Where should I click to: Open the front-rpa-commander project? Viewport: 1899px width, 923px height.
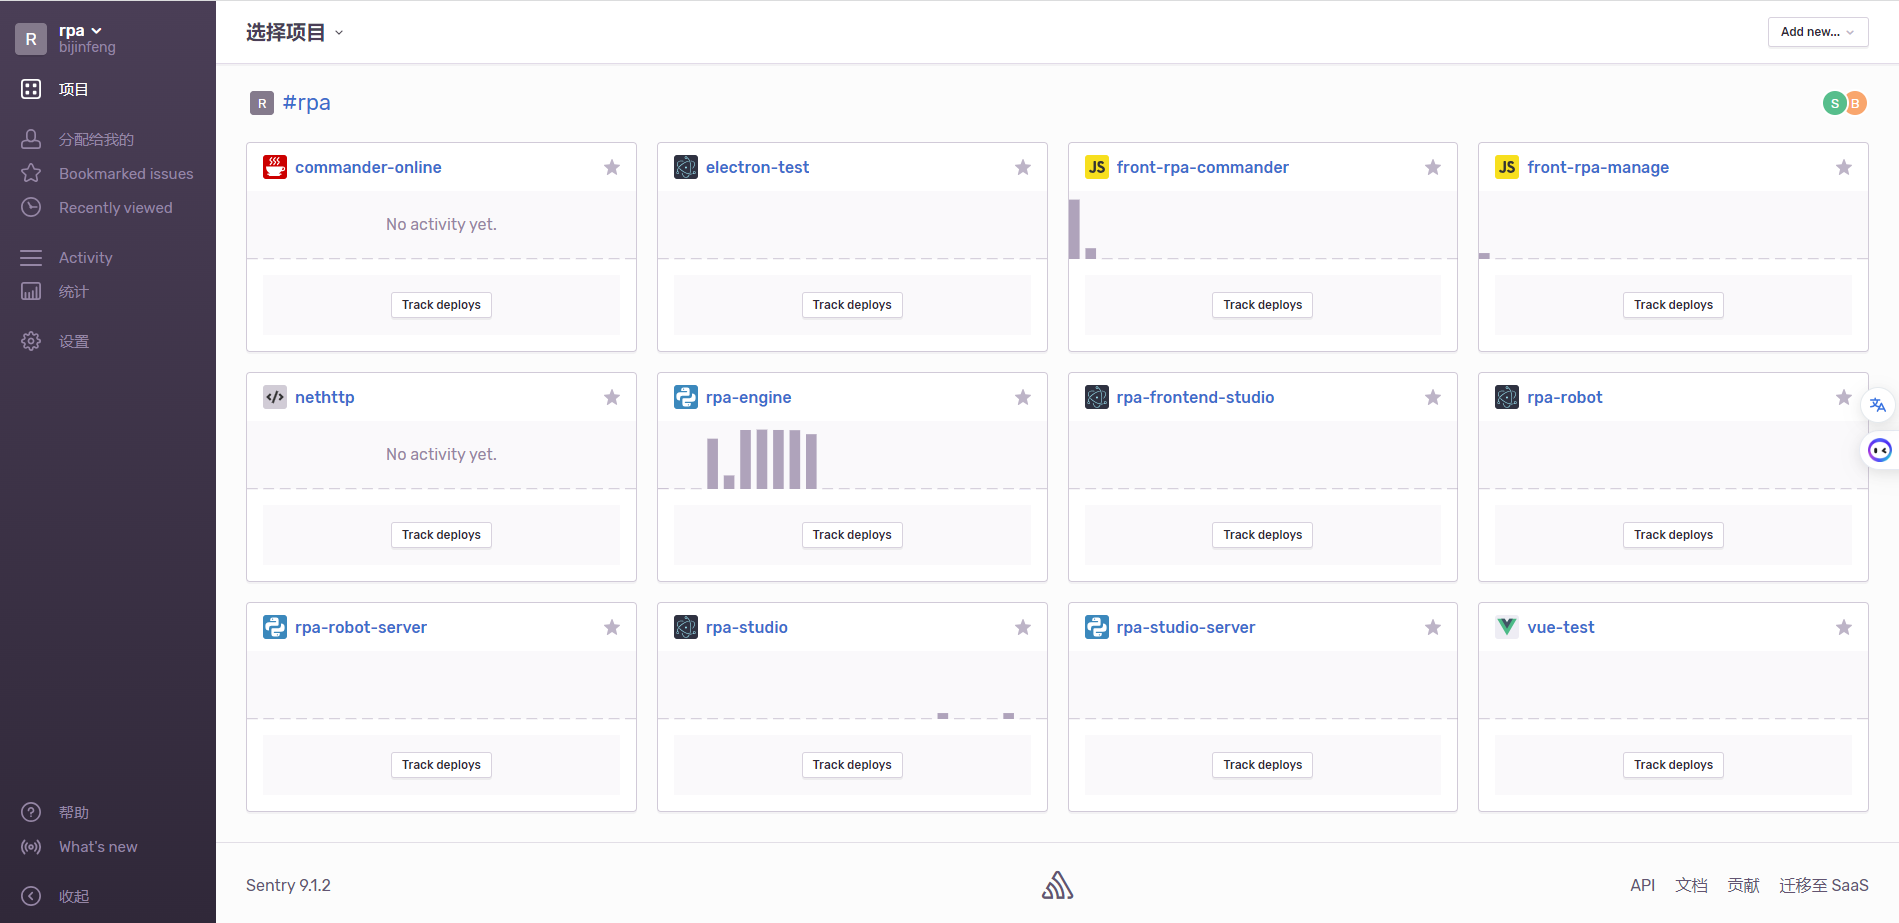click(1202, 167)
